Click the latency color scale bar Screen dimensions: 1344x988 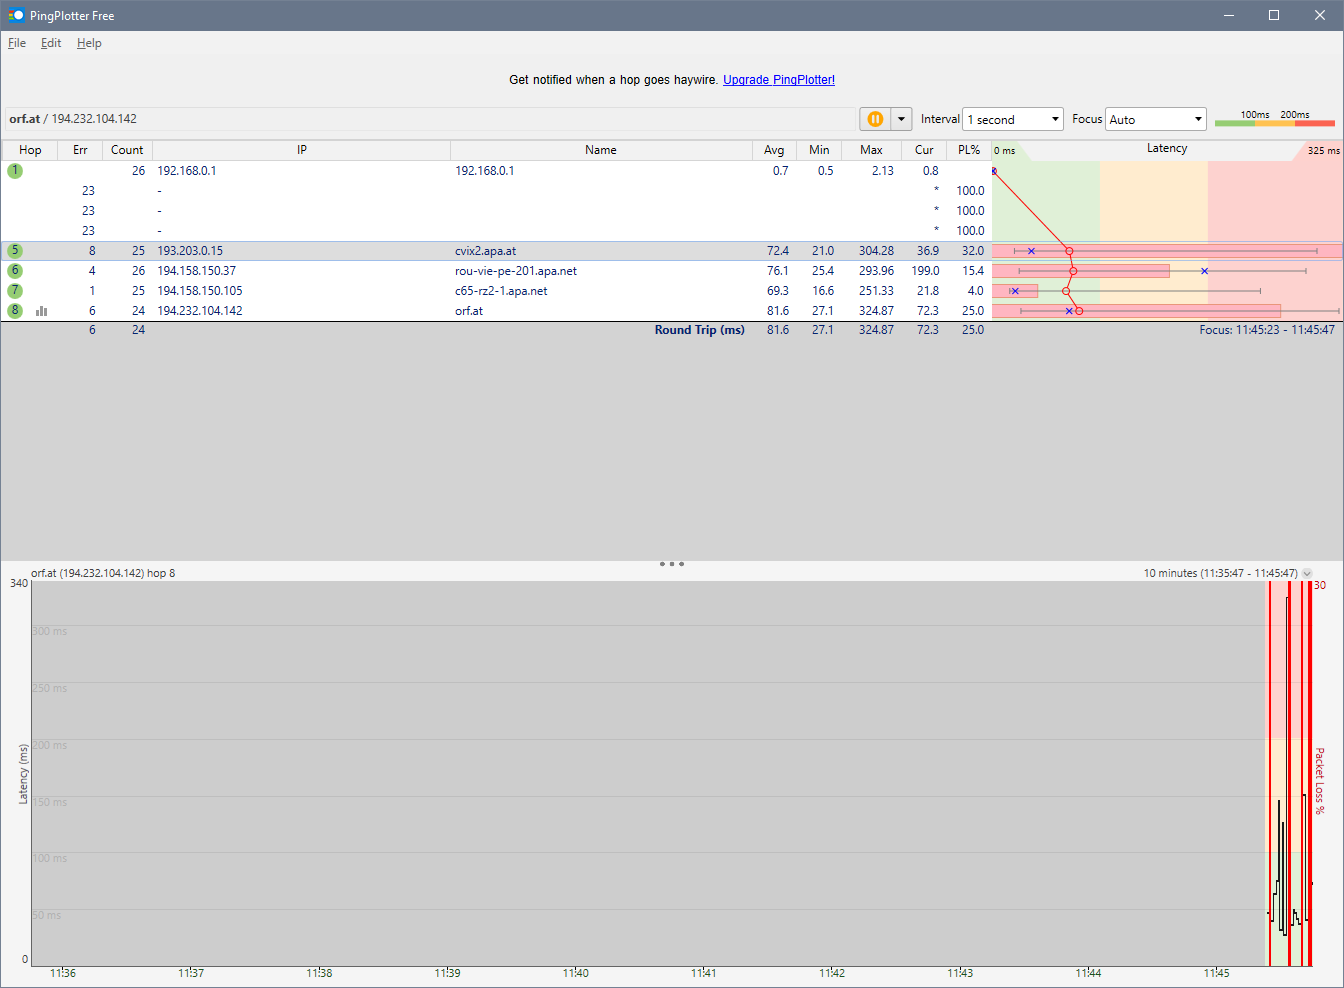(1275, 123)
